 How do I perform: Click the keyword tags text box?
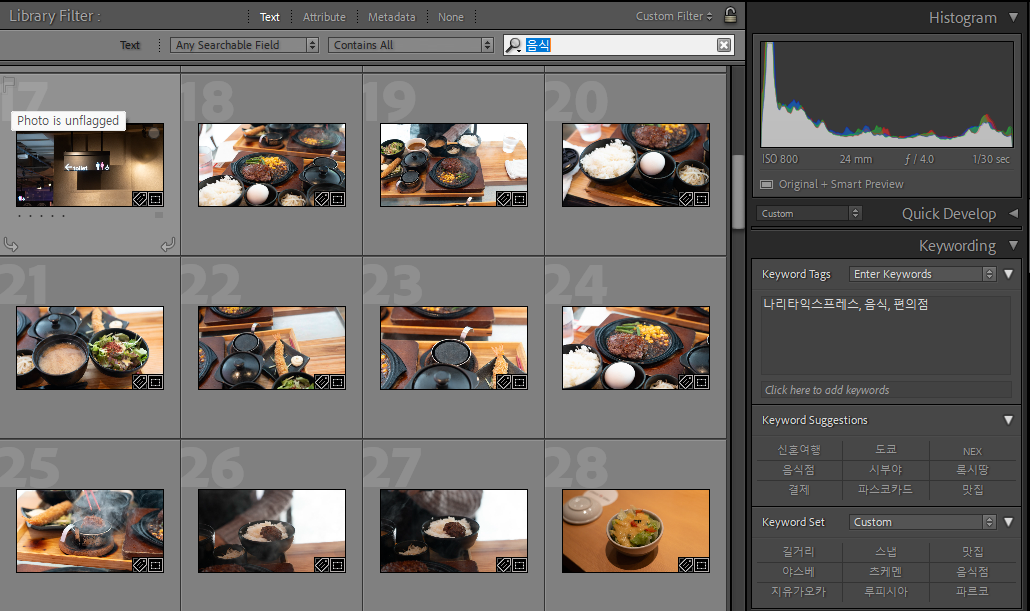(886, 335)
